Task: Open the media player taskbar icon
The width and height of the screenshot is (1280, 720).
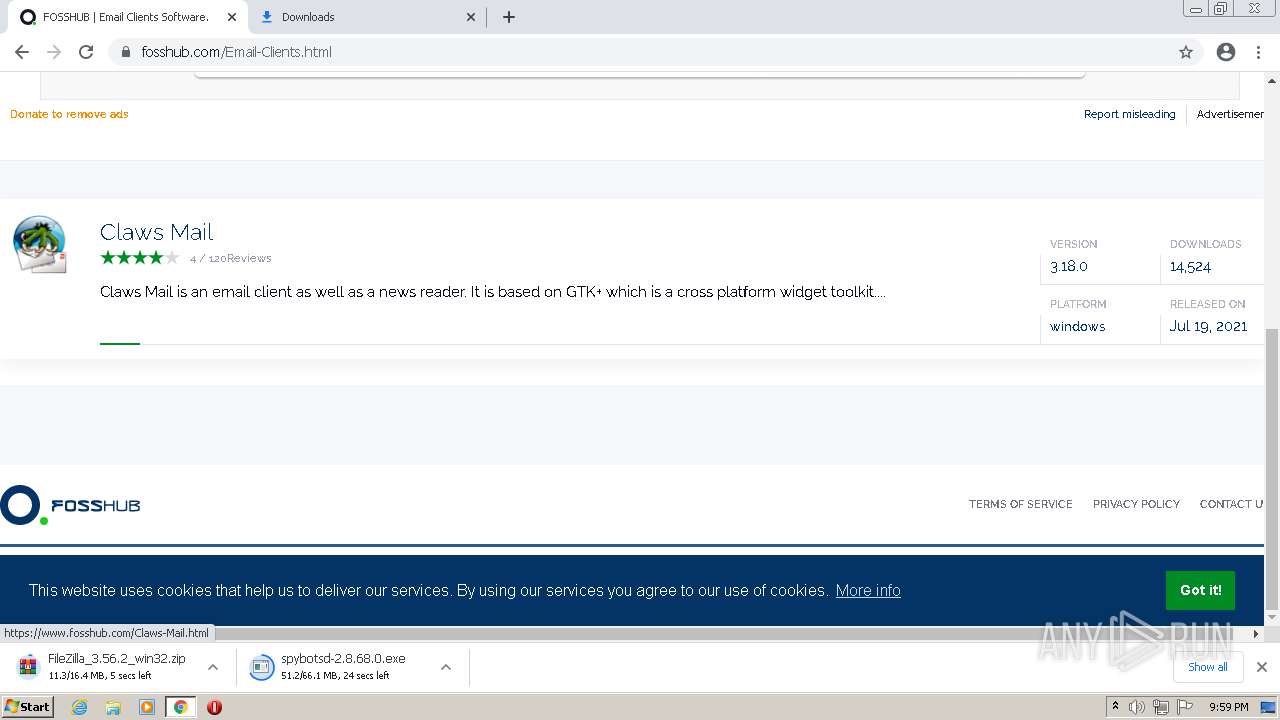Action: pos(147,707)
